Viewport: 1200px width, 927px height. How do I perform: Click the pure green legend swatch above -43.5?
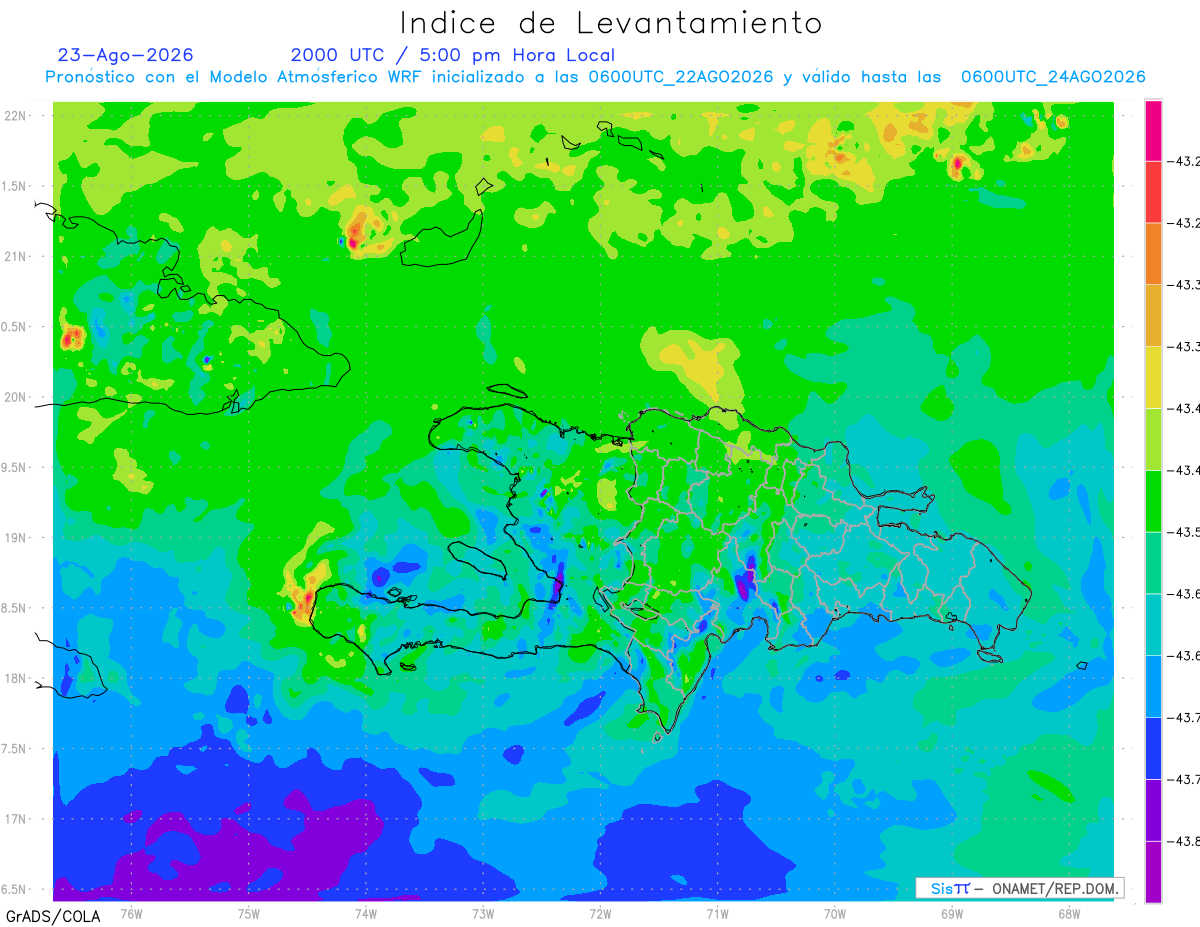click(x=1153, y=501)
